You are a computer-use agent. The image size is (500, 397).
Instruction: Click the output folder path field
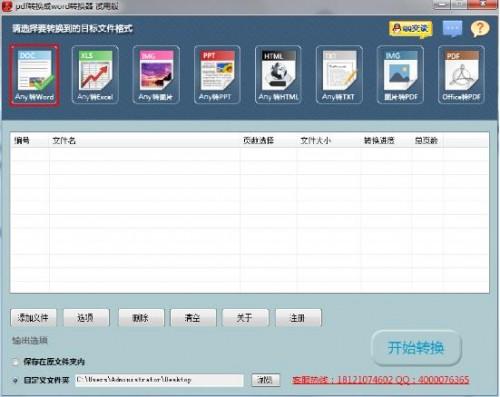(159, 380)
